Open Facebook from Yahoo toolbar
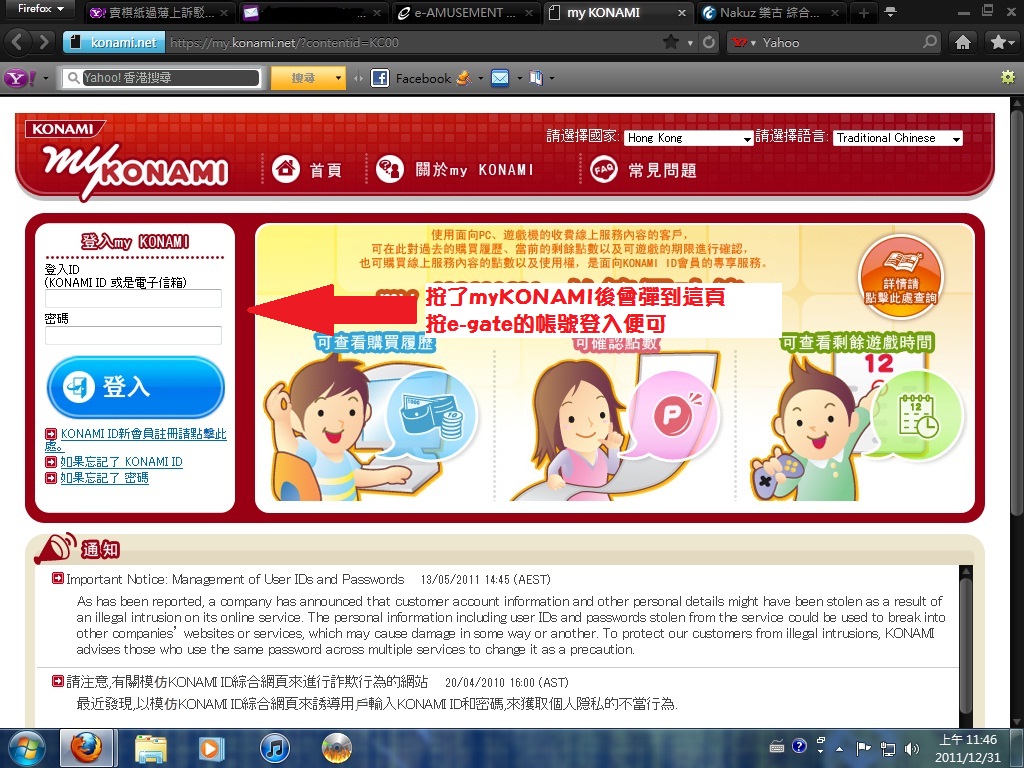 point(411,78)
